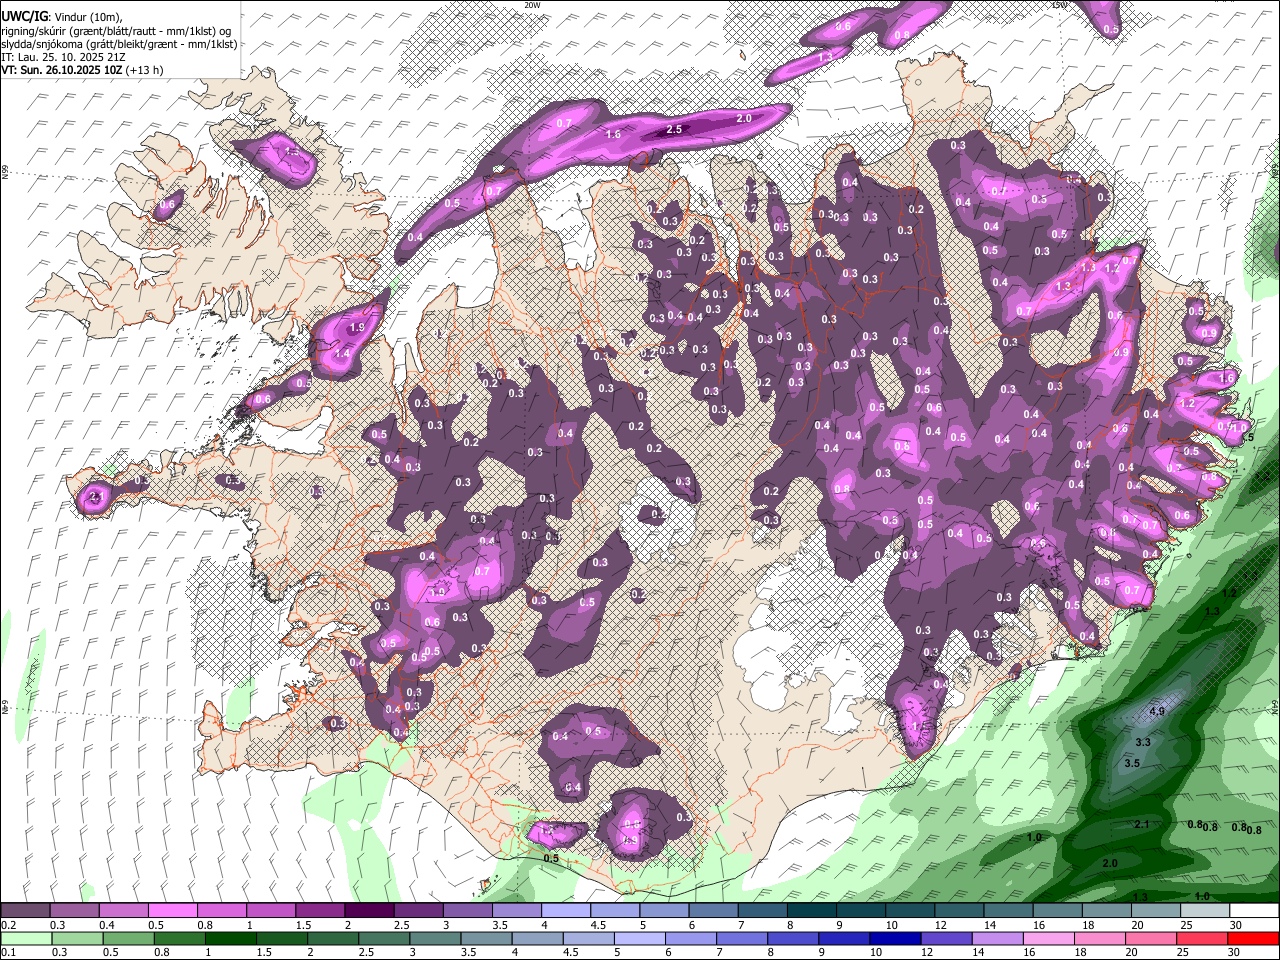The height and width of the screenshot is (960, 1280).
Task: Click the "slydda/snjókoma" legend description line
Action: (x=119, y=44)
